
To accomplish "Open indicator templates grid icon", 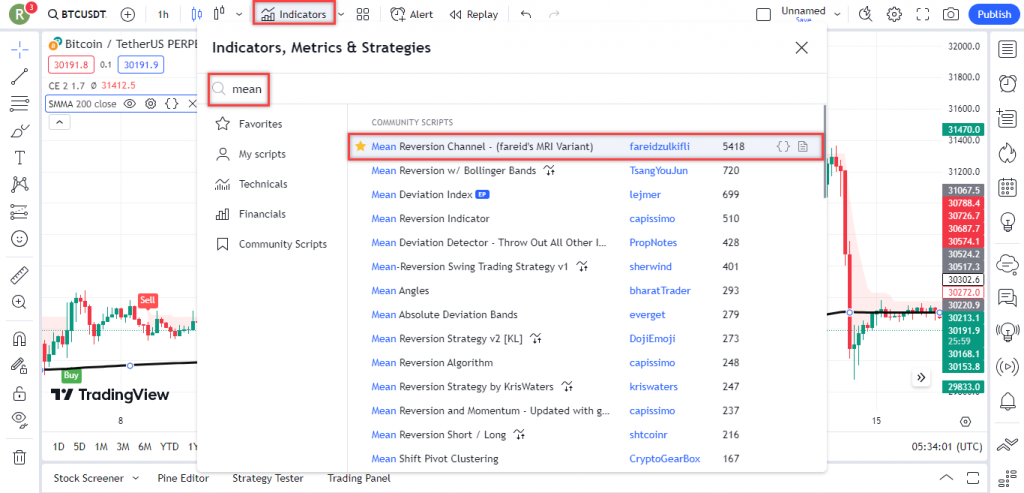I will (363, 14).
